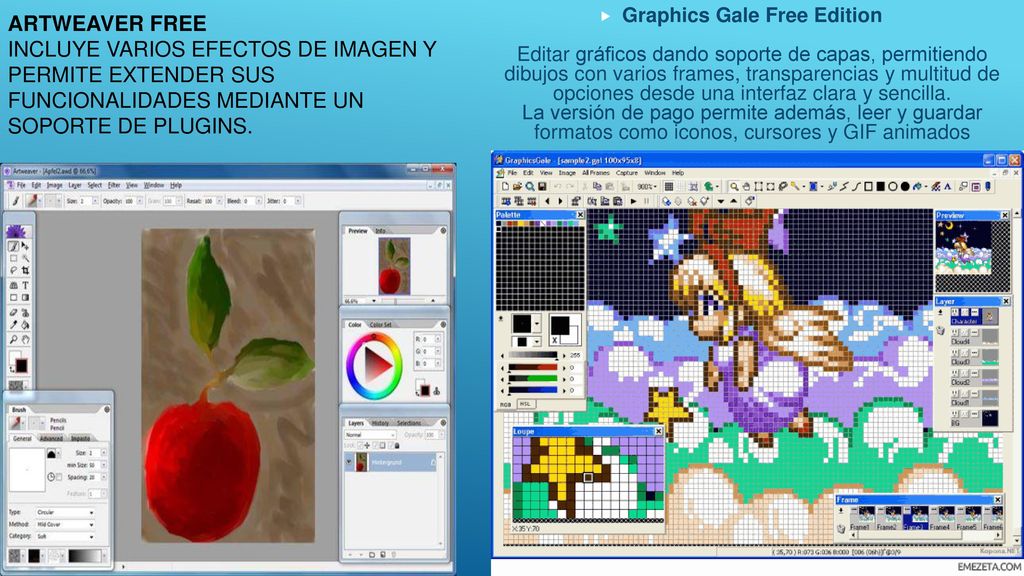Select the Zoom magnifier tool in Artweaver

coord(14,338)
